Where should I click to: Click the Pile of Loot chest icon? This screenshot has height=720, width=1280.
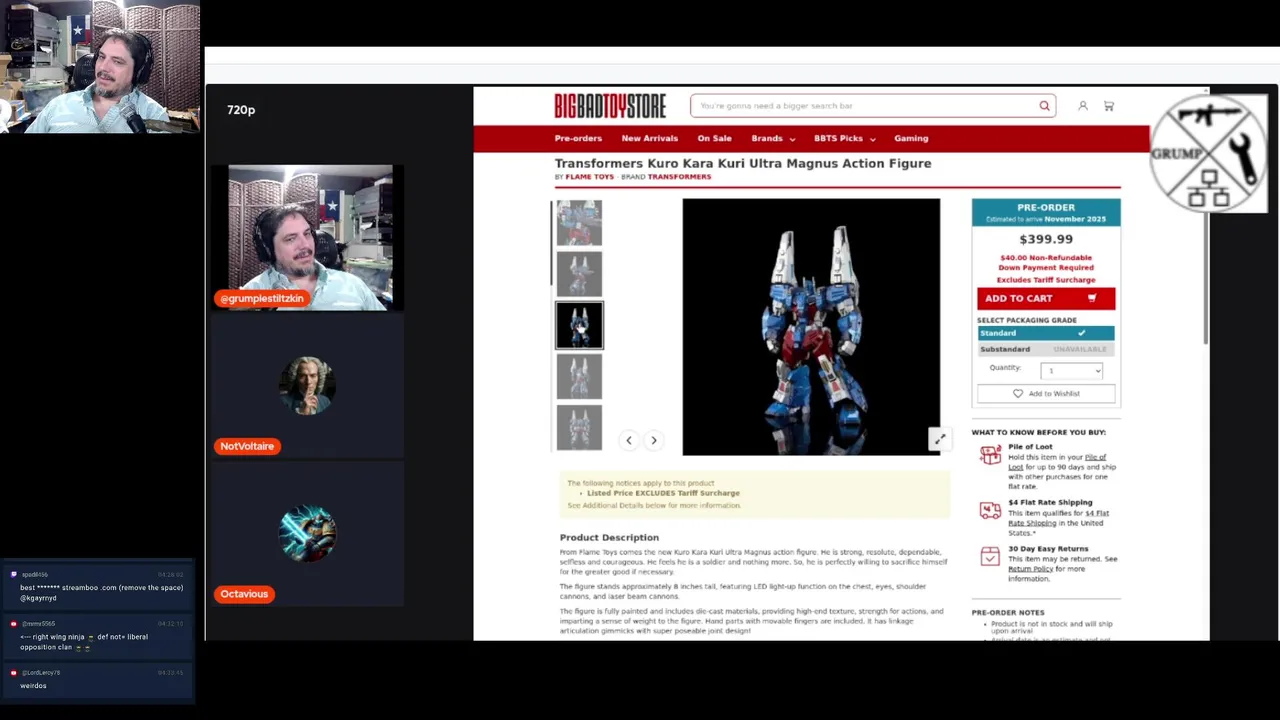coord(990,456)
